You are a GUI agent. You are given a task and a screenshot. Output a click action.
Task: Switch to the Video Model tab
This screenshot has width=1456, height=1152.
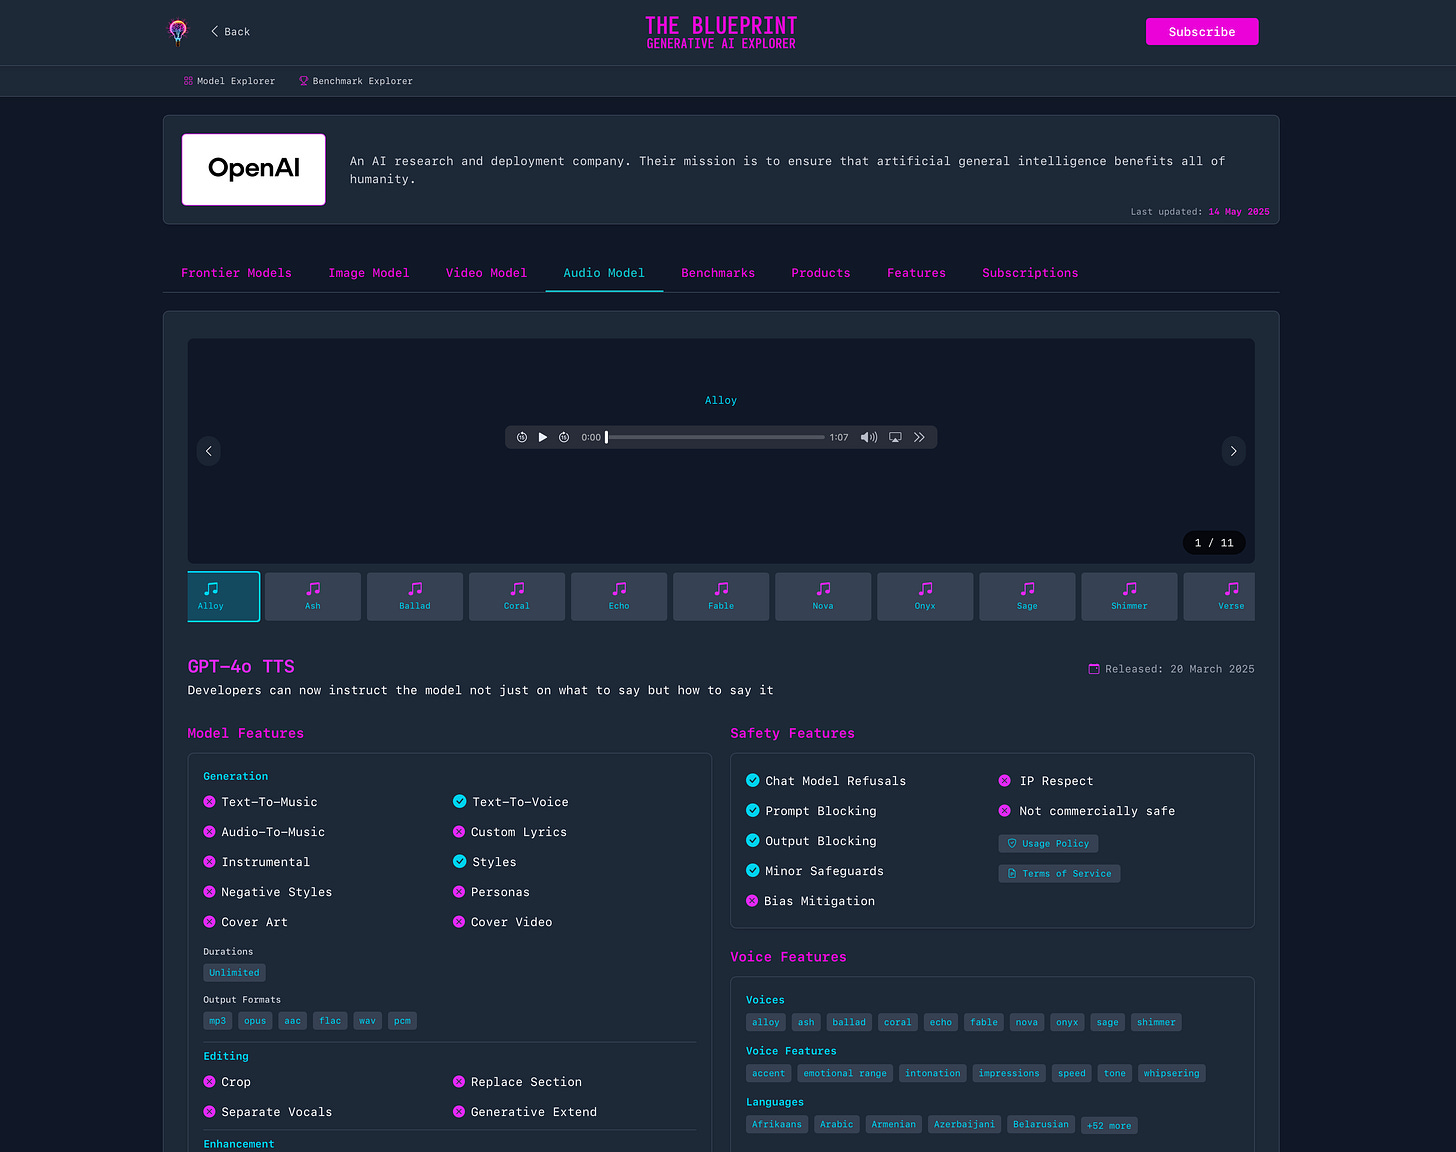[x=486, y=273]
